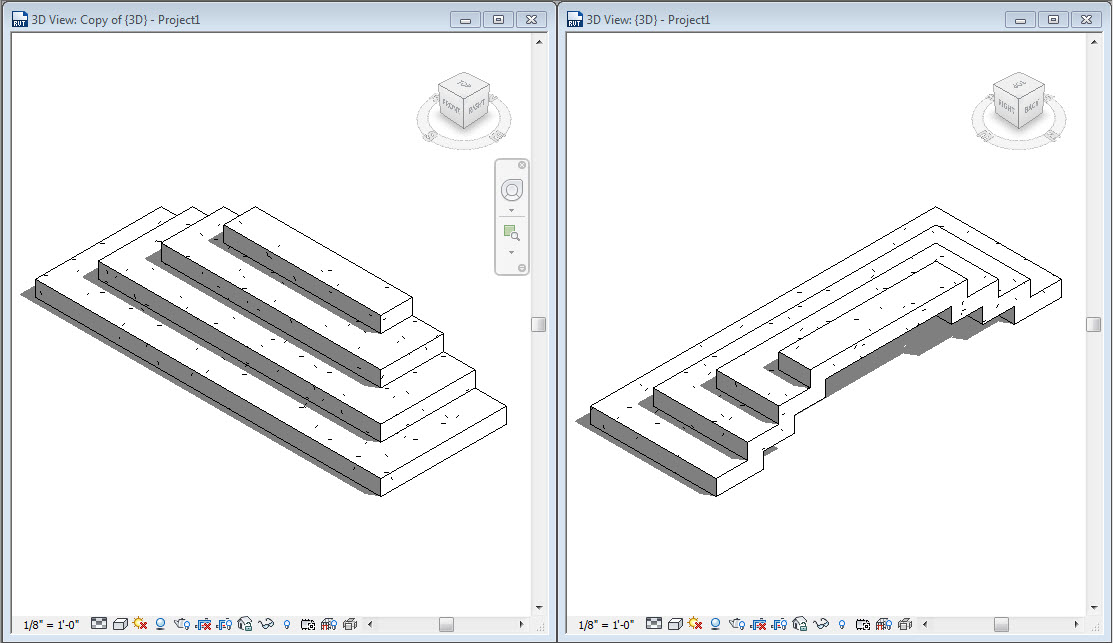1114x643 pixels.
Task: Click scroll-right arrow in {3D} view
Action: pos(1076,625)
